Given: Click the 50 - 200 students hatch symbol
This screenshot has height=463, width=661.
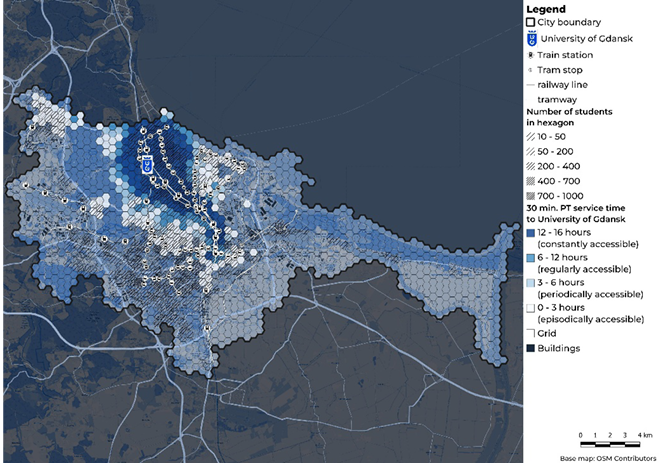Looking at the screenshot, I should click(531, 151).
